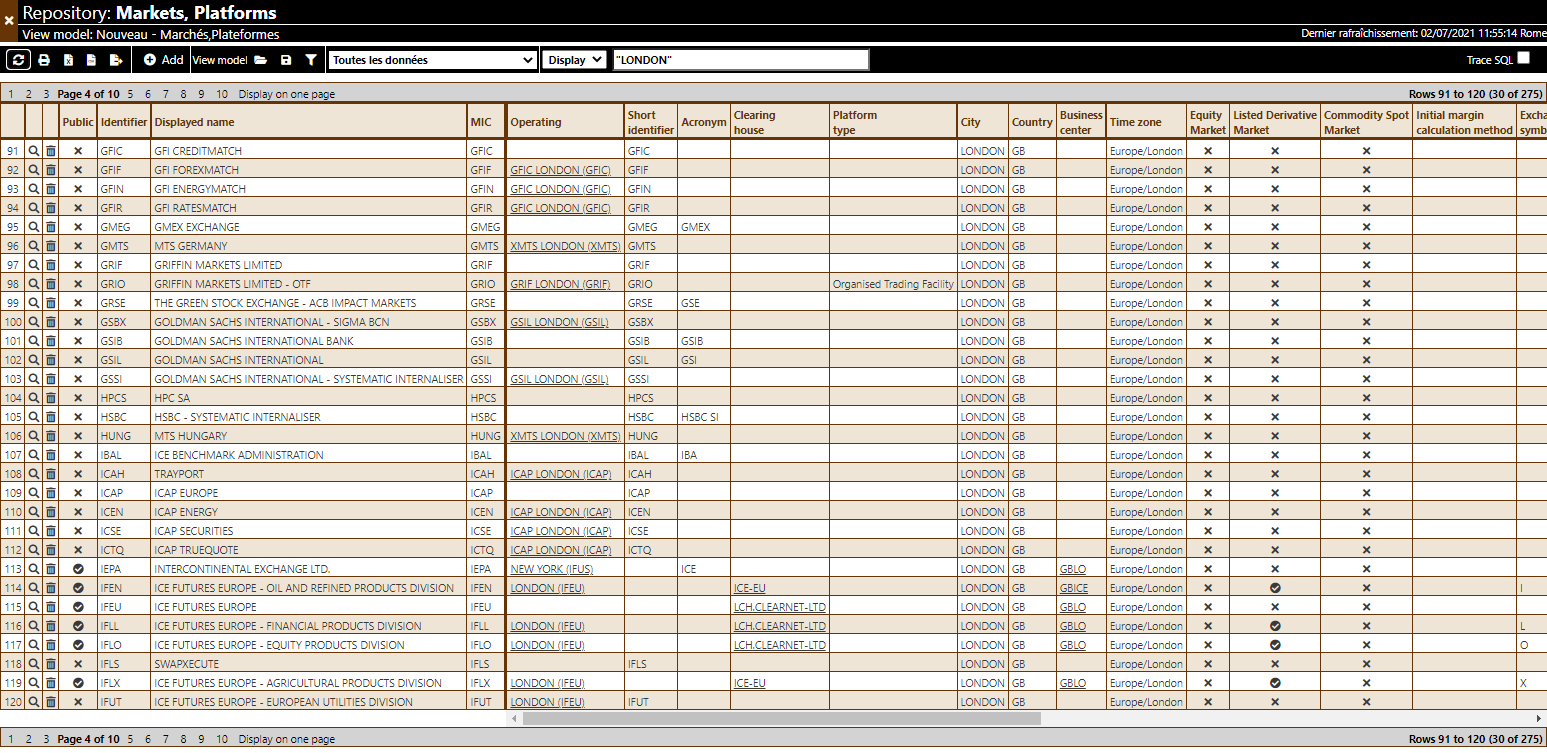
Task: Open magnifier for ICE FUTURES EUROPE row 115
Action: point(34,607)
